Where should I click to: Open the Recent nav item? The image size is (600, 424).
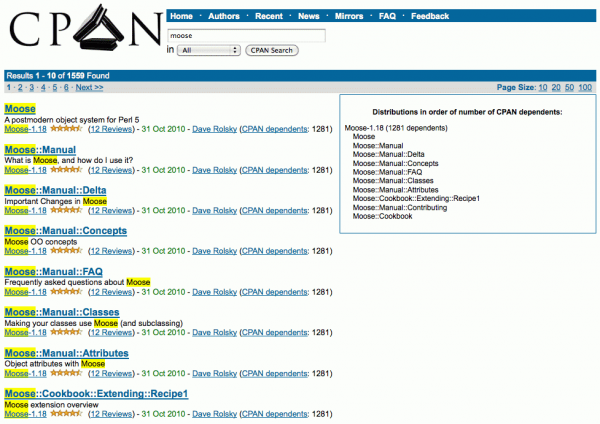coord(269,16)
